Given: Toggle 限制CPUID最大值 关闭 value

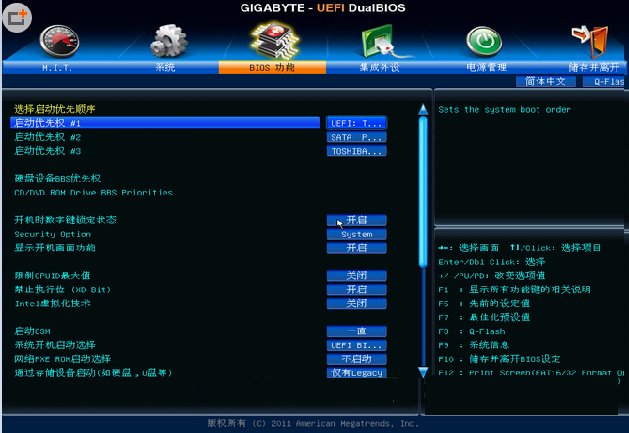Looking at the screenshot, I should pyautogui.click(x=356, y=276).
